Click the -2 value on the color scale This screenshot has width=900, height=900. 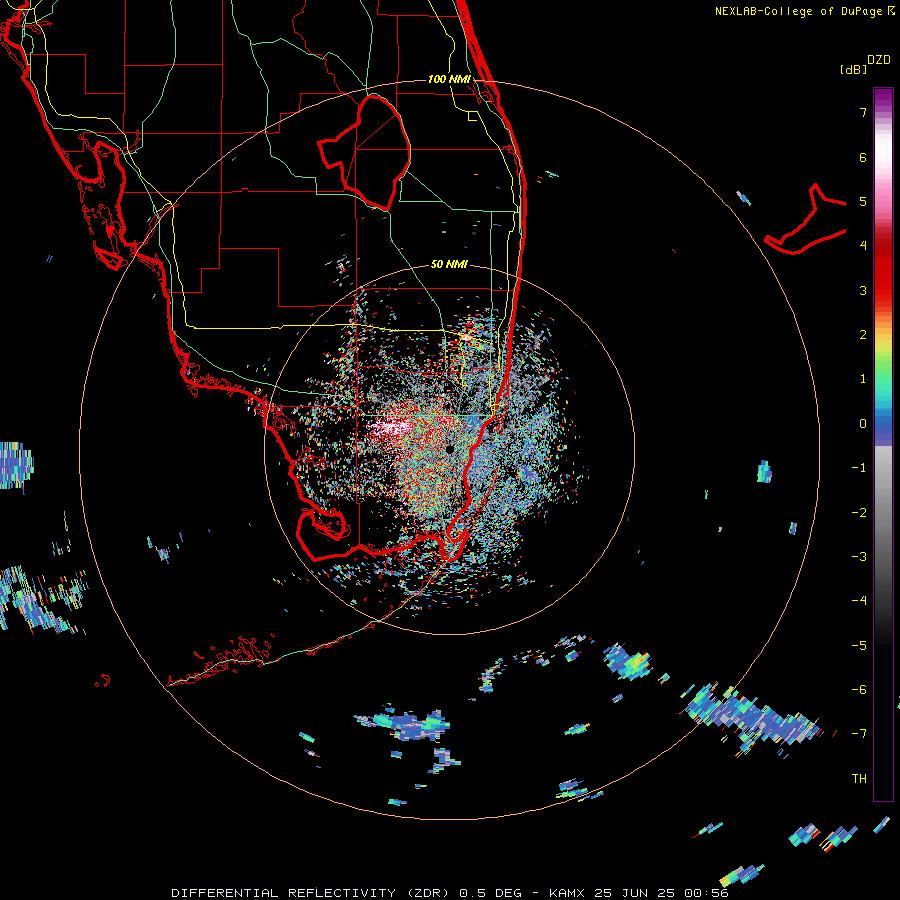pos(859,513)
